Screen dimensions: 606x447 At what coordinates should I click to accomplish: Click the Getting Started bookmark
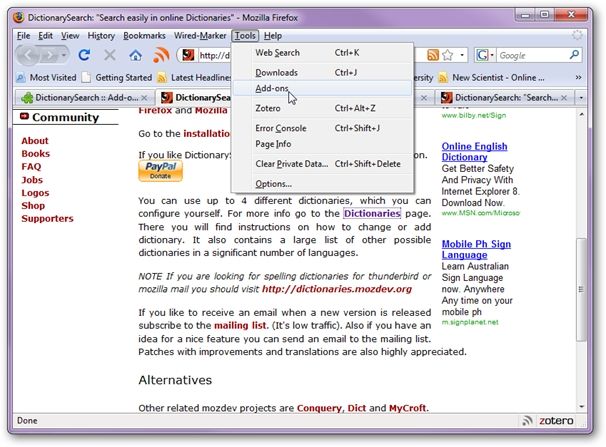pos(117,78)
